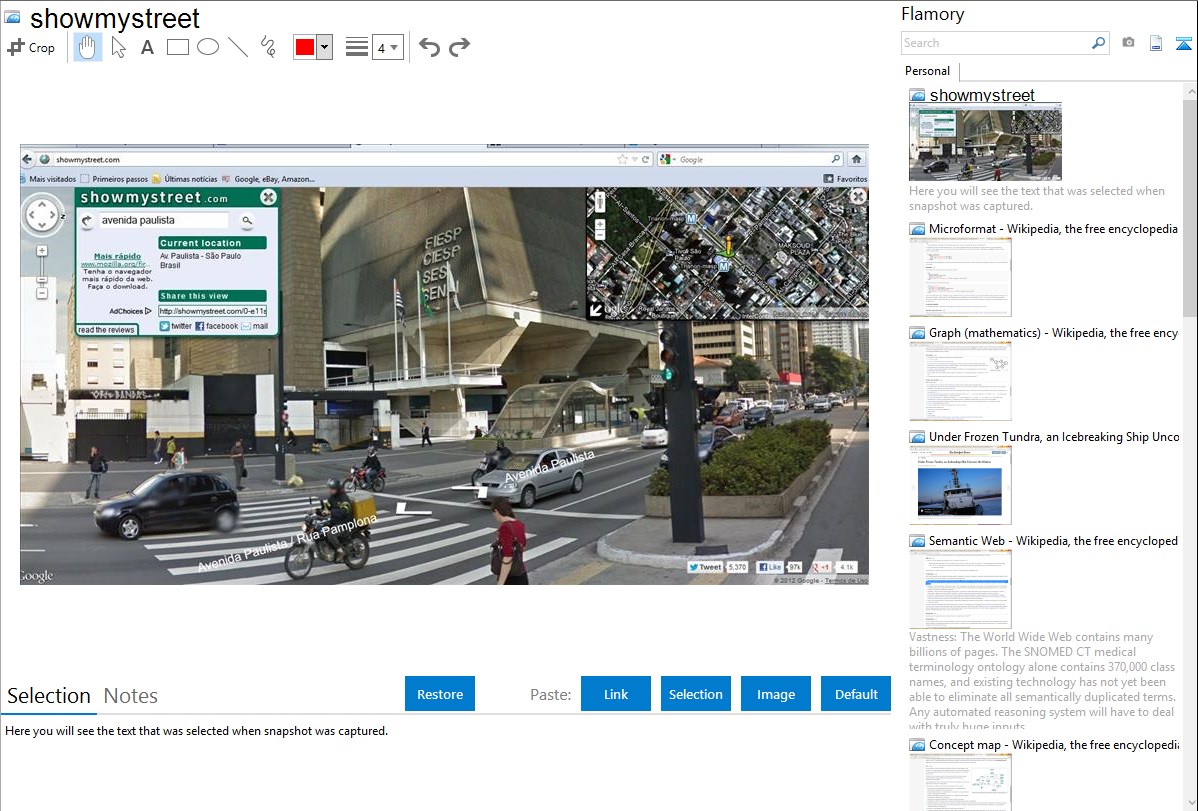Click the line thickness icon
Image resolution: width=1198 pixels, height=811 pixels.
[x=356, y=47]
